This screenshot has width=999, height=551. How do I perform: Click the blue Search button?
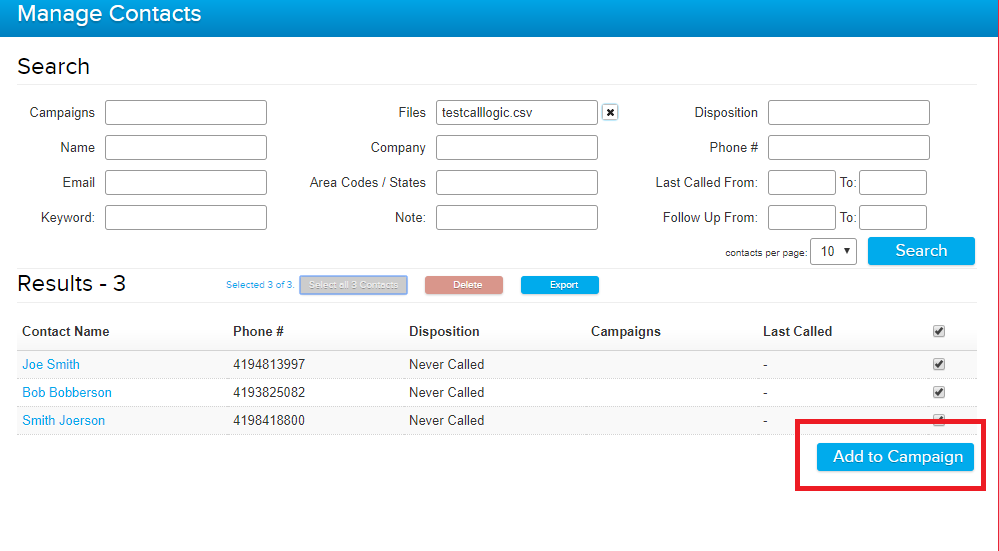point(920,251)
